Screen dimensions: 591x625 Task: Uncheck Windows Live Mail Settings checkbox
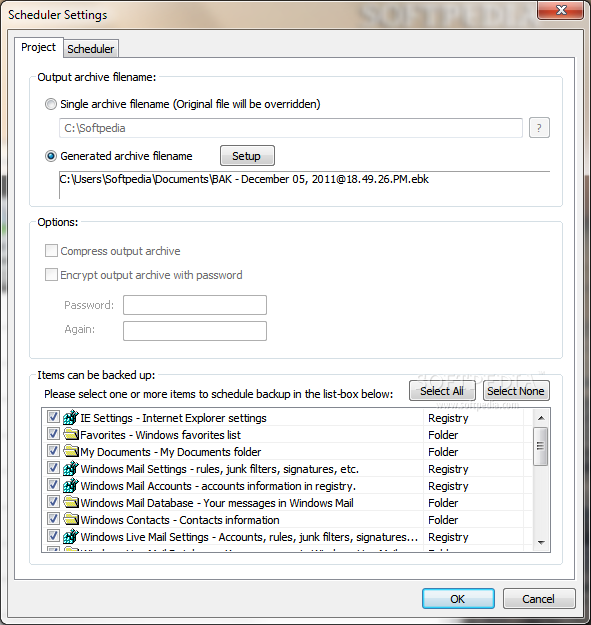(53, 536)
